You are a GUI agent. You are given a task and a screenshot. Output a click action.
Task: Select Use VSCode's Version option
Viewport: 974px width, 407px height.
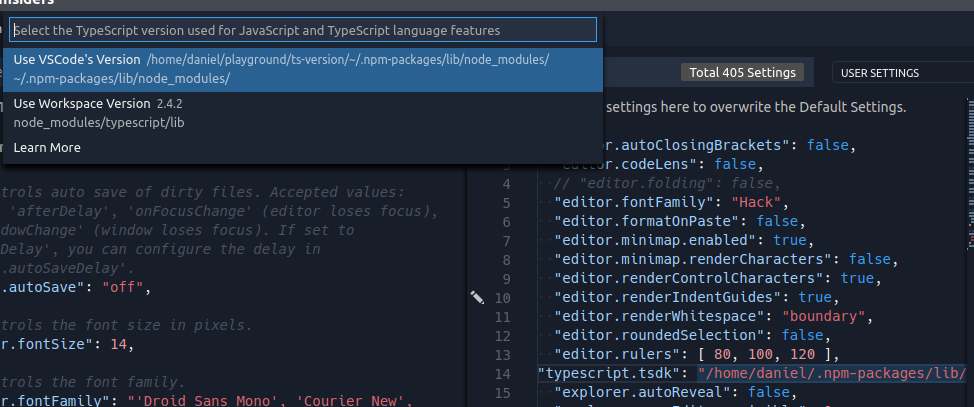click(x=303, y=70)
